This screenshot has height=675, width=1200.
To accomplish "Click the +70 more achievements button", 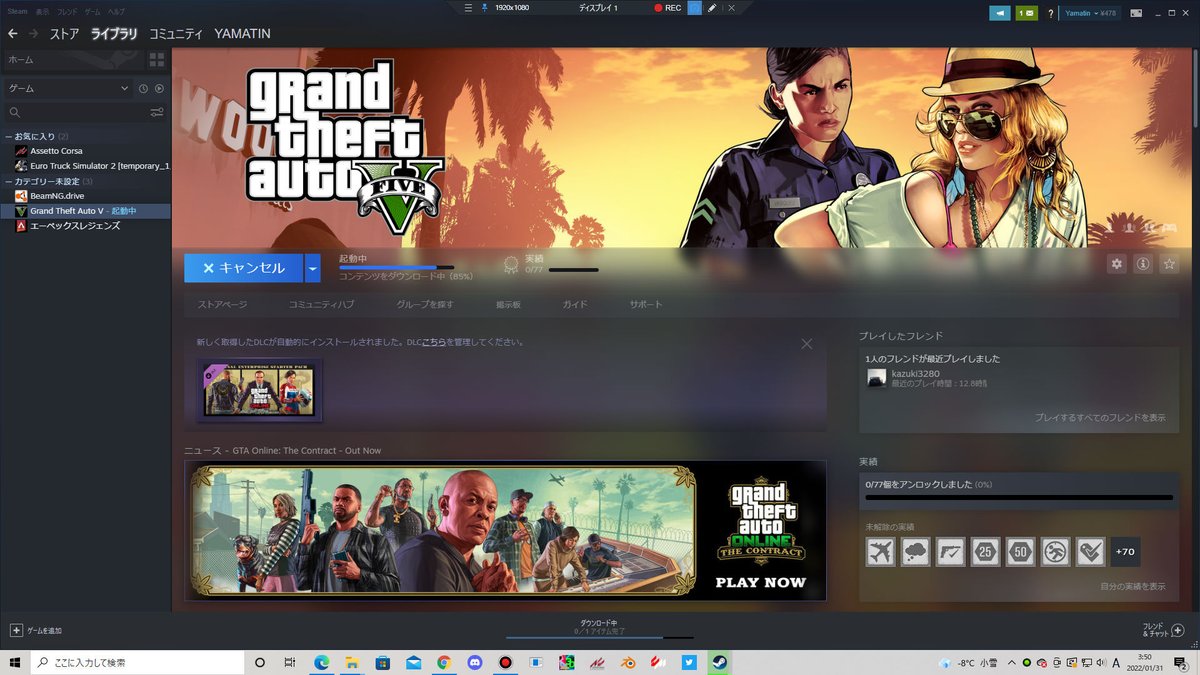I will click(1125, 552).
